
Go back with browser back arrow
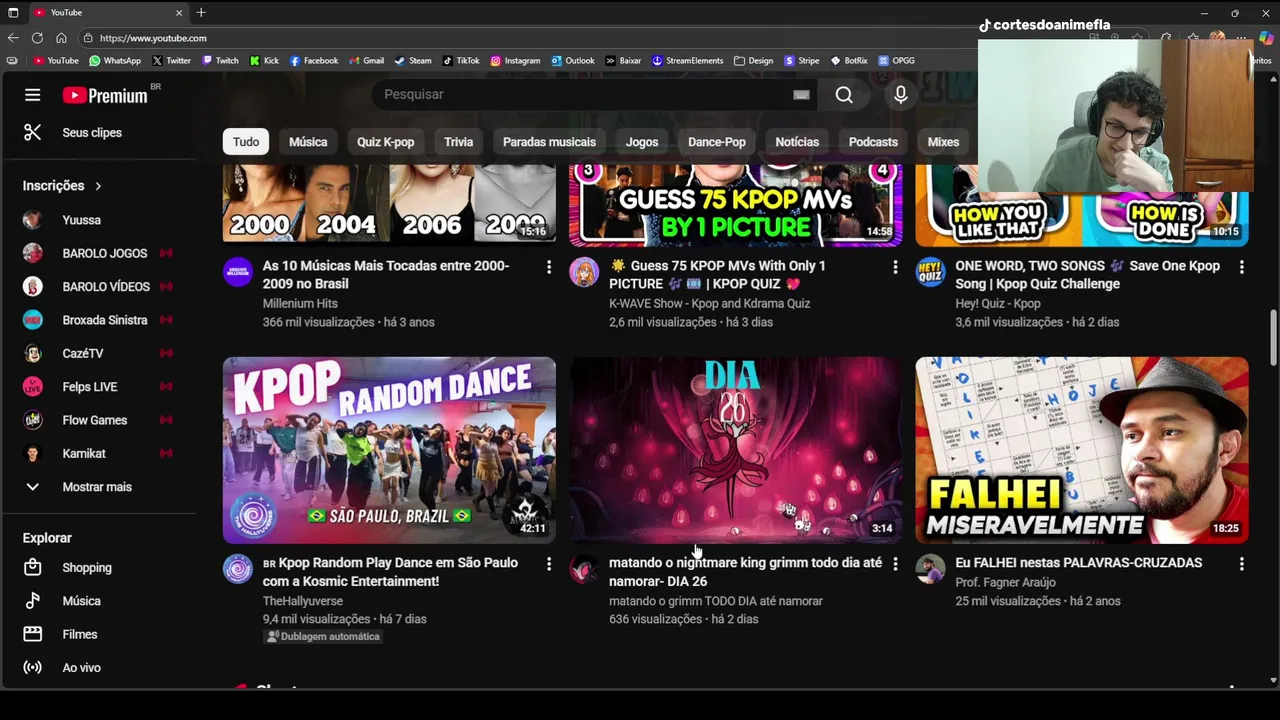click(13, 38)
